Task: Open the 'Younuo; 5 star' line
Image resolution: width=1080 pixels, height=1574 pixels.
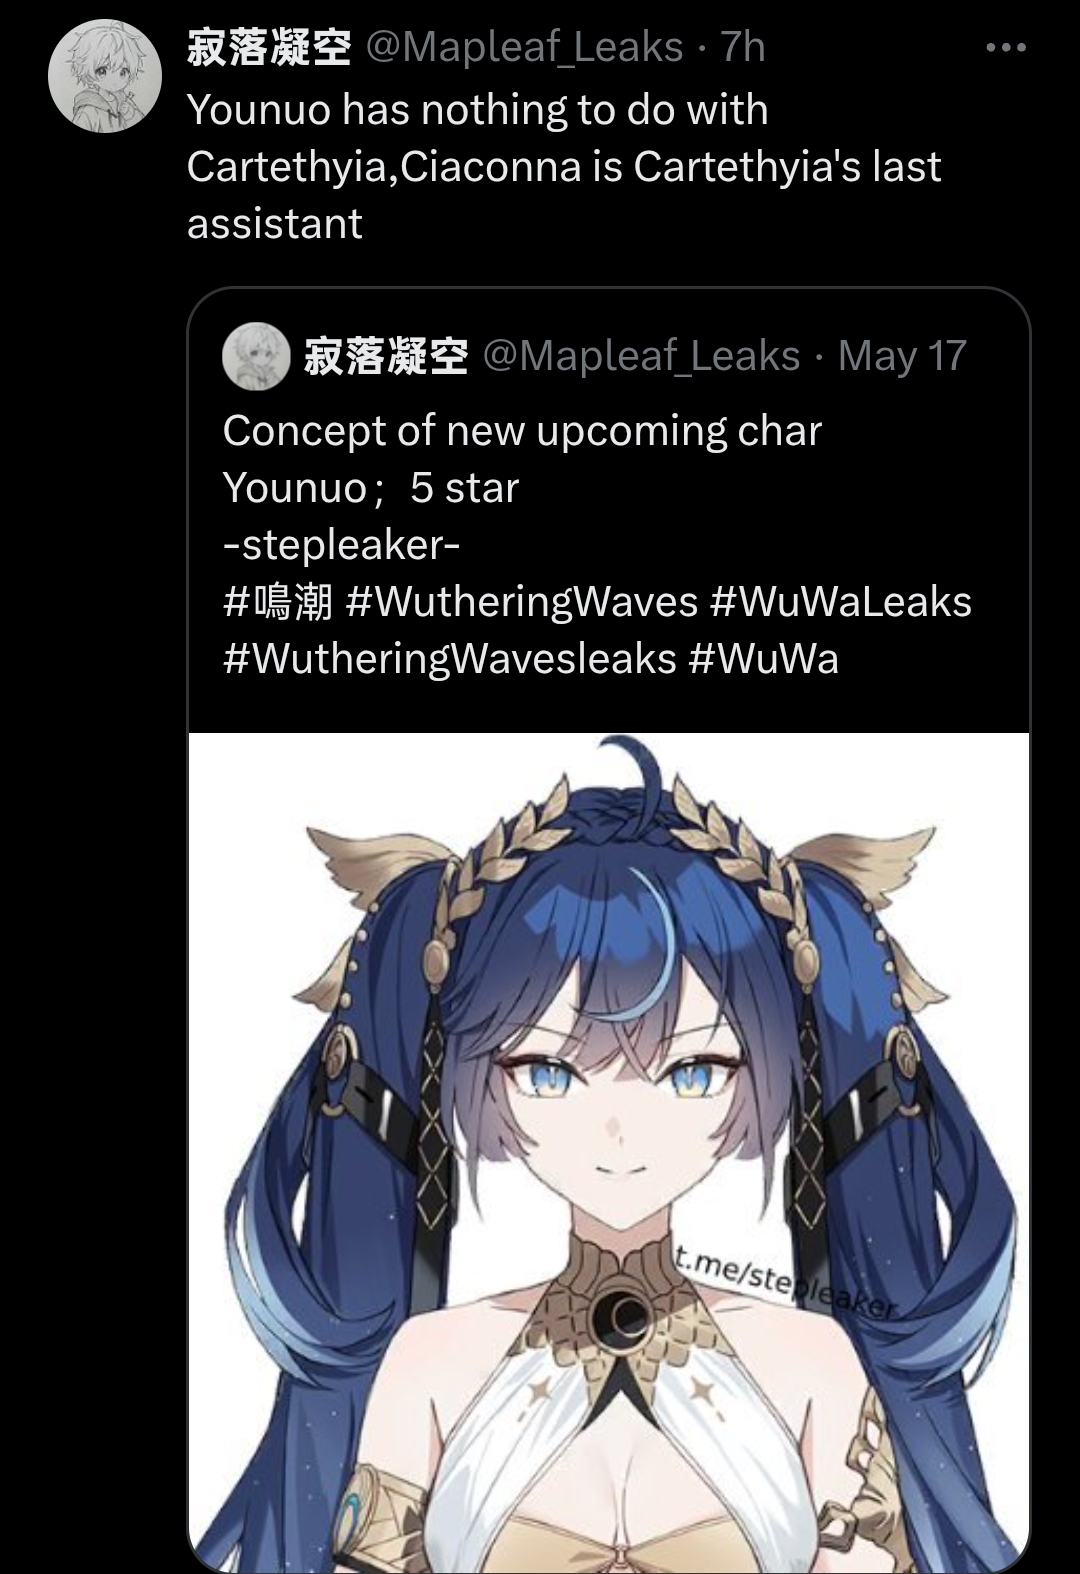Action: point(371,488)
